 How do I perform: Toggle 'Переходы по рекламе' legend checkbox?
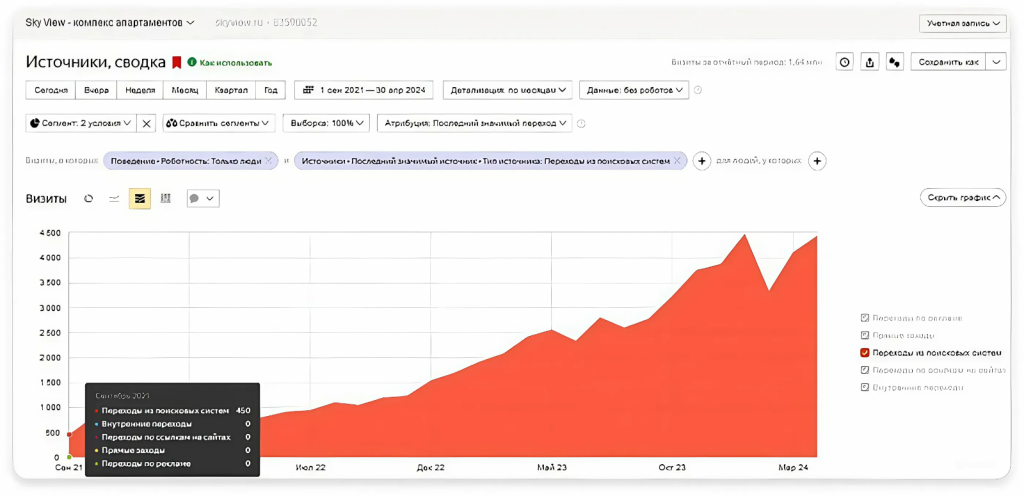tap(865, 318)
